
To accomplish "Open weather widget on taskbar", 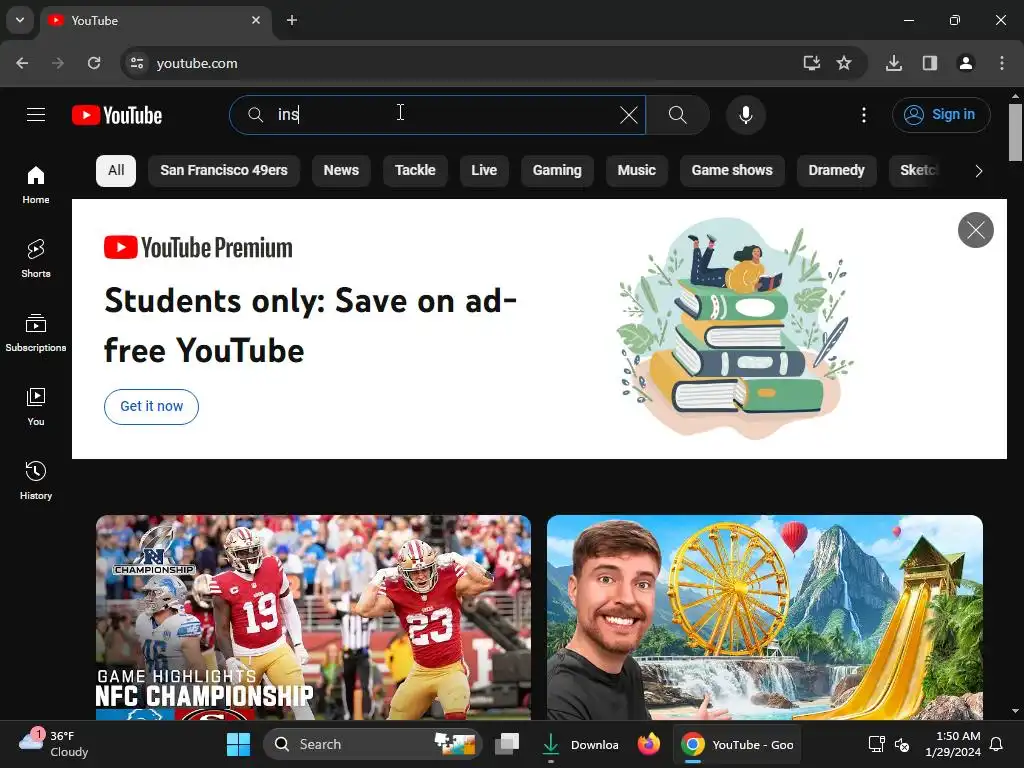I will click(54, 744).
